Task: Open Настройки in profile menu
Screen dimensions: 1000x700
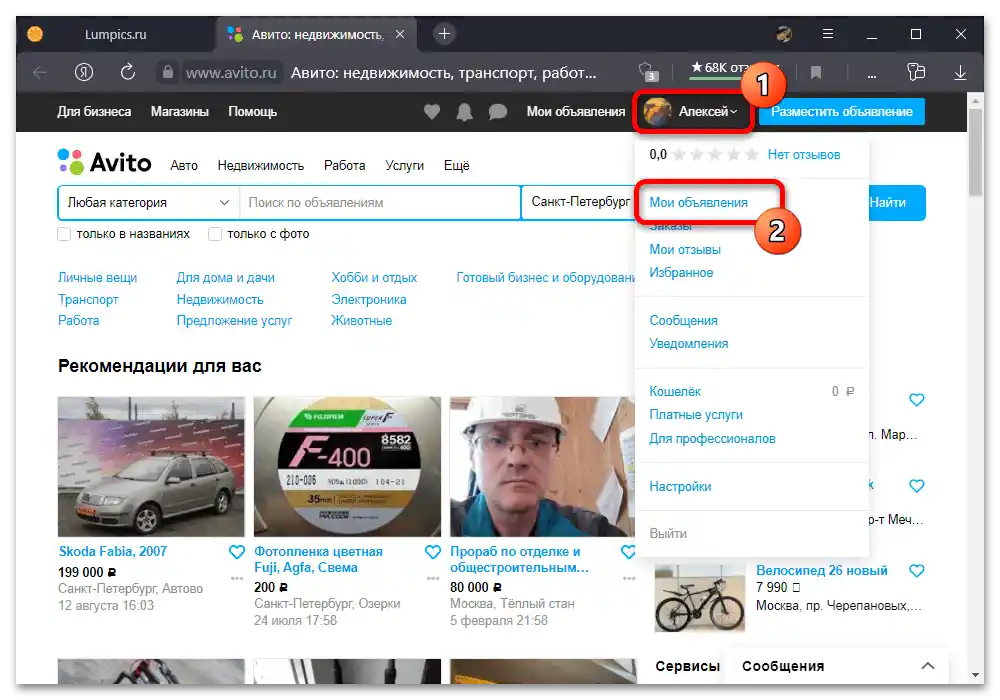Action: point(680,486)
